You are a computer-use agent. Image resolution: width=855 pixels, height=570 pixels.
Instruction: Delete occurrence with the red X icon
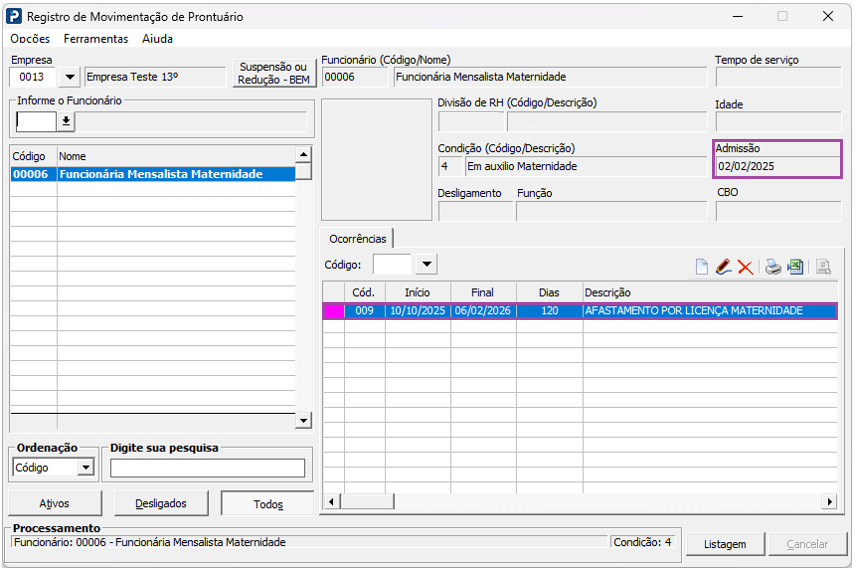tap(745, 267)
